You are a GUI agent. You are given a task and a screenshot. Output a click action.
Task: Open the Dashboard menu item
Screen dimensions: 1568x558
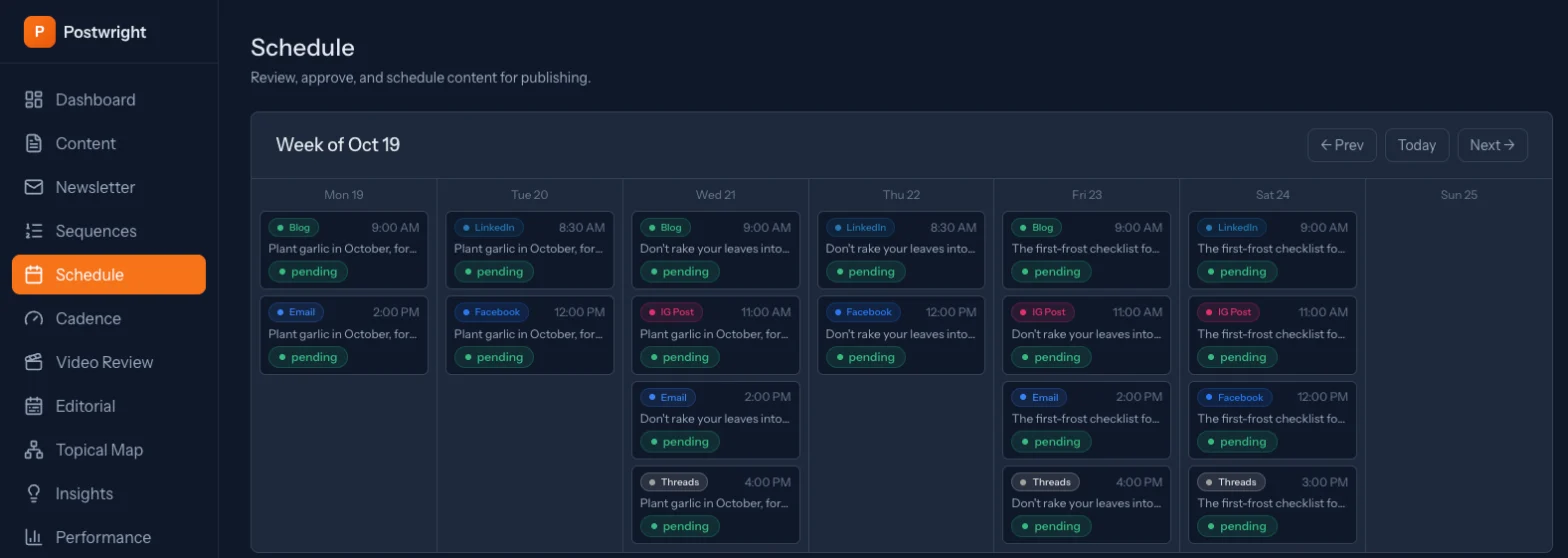(x=109, y=100)
